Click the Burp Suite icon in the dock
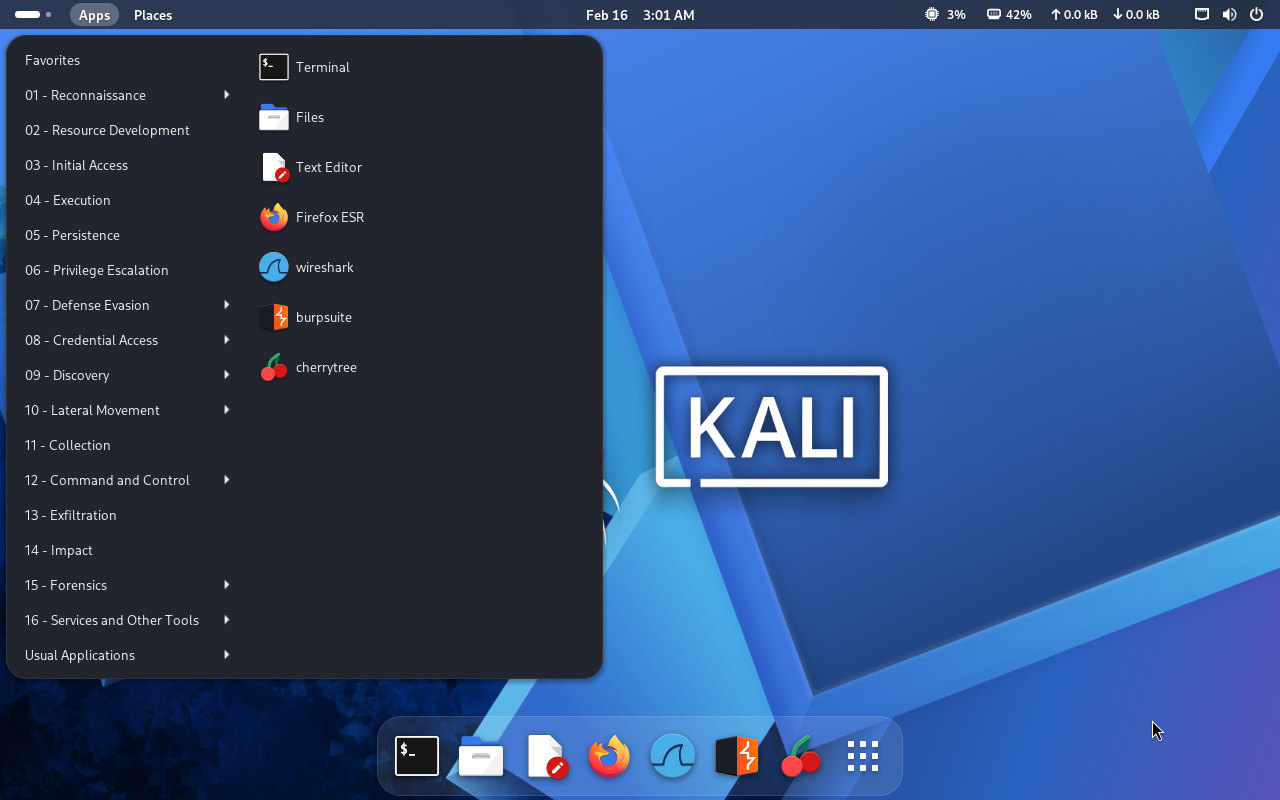The width and height of the screenshot is (1280, 800). 737,756
